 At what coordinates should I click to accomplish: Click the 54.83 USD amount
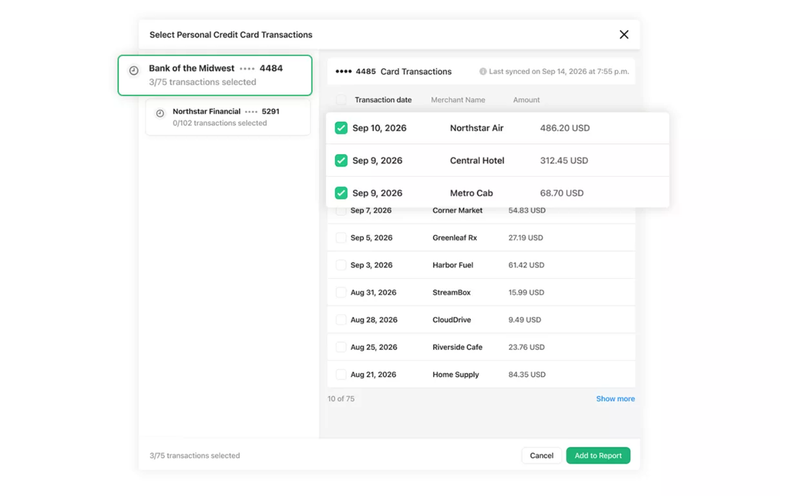[x=527, y=211]
